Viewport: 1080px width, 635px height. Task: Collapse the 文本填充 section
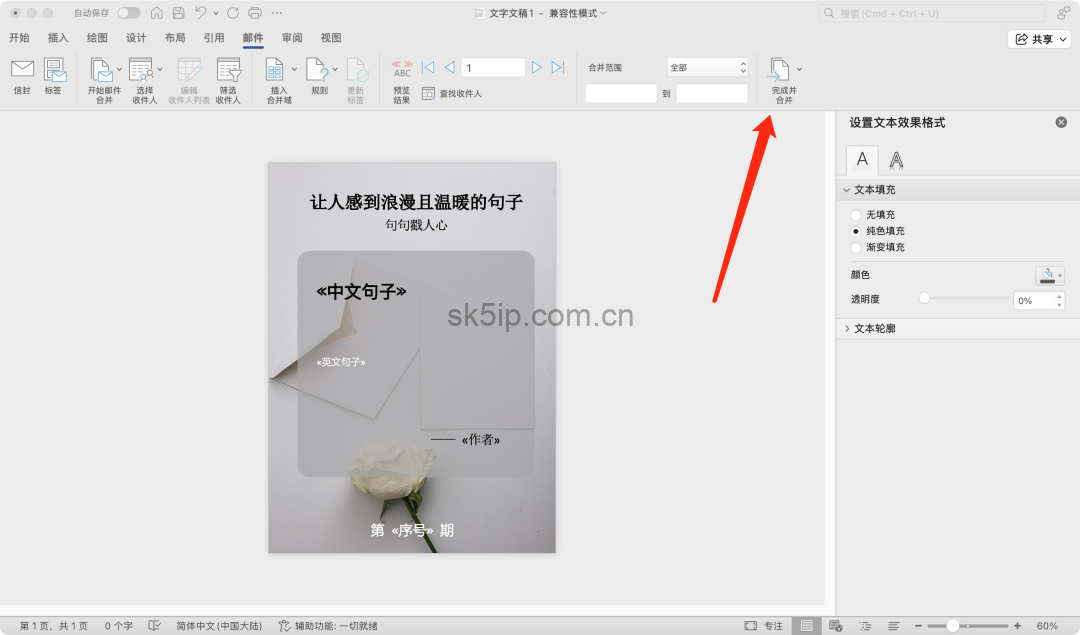click(849, 189)
